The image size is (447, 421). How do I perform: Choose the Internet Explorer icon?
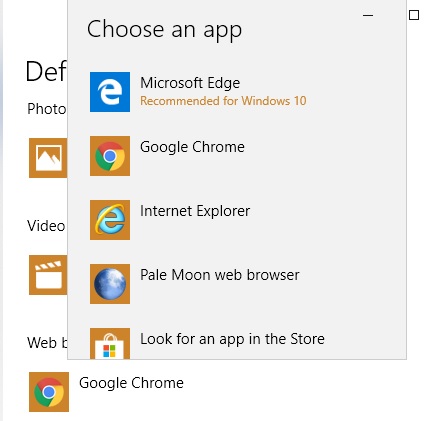tap(110, 220)
